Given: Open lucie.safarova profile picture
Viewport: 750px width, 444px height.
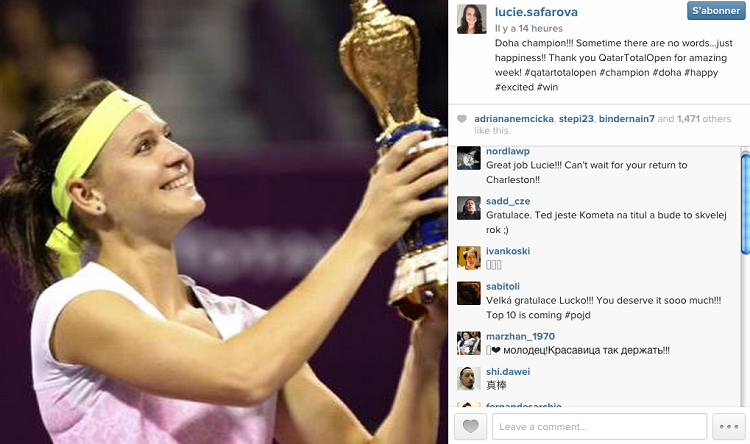Looking at the screenshot, I should 472,19.
